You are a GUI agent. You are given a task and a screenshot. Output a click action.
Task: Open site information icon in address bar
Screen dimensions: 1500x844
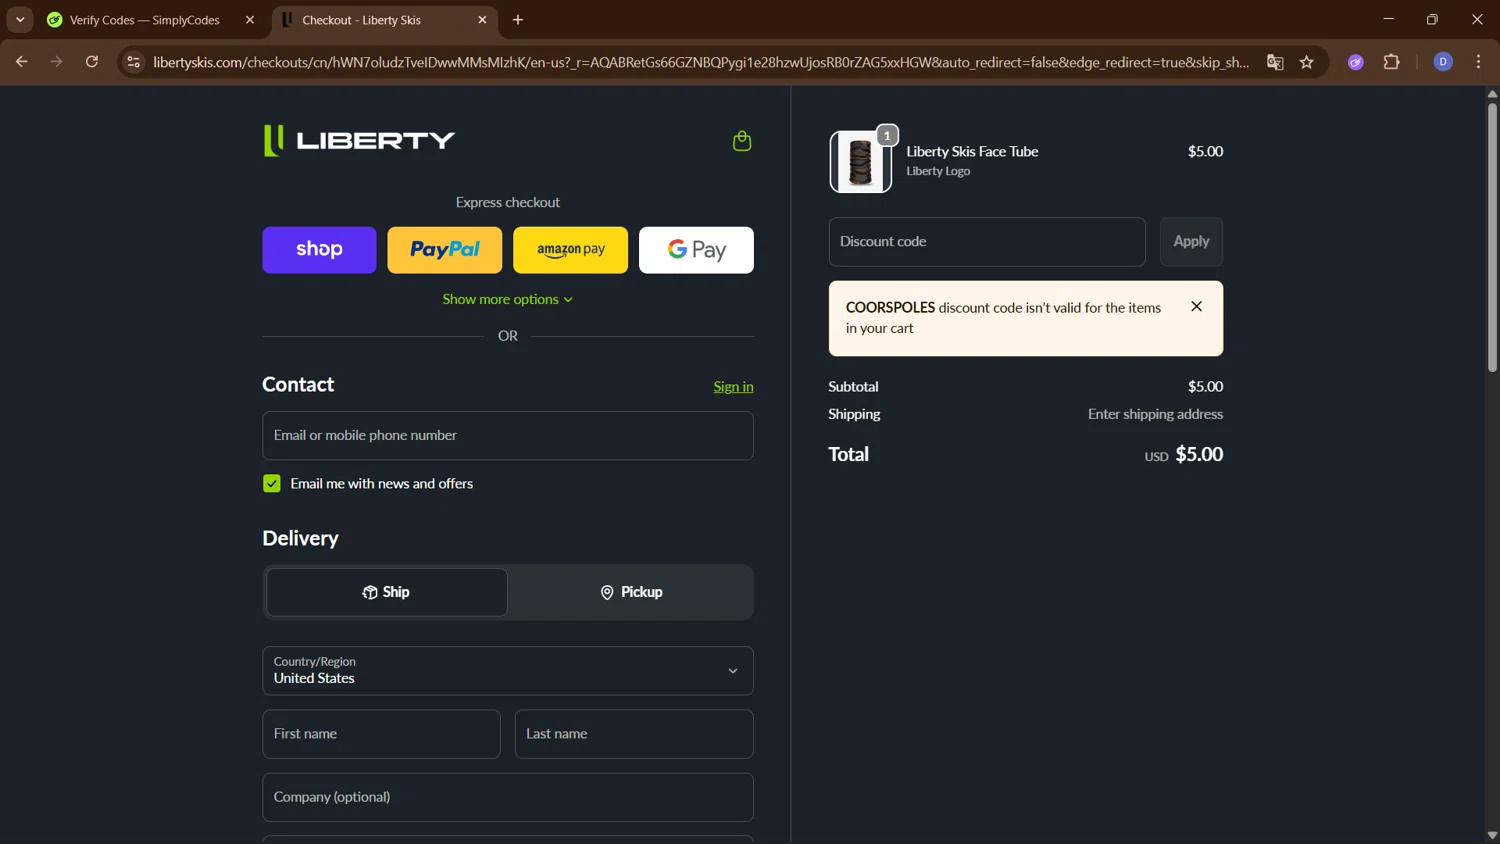click(133, 62)
